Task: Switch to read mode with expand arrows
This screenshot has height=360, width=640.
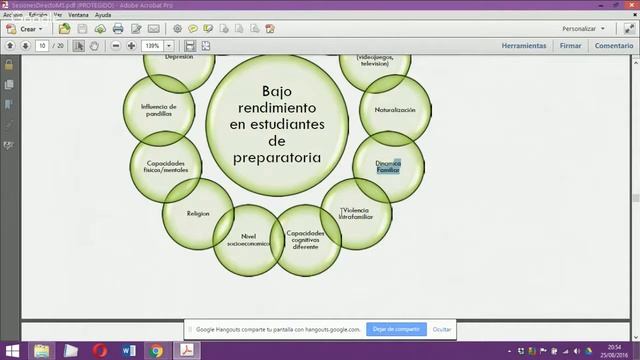Action: [629, 29]
